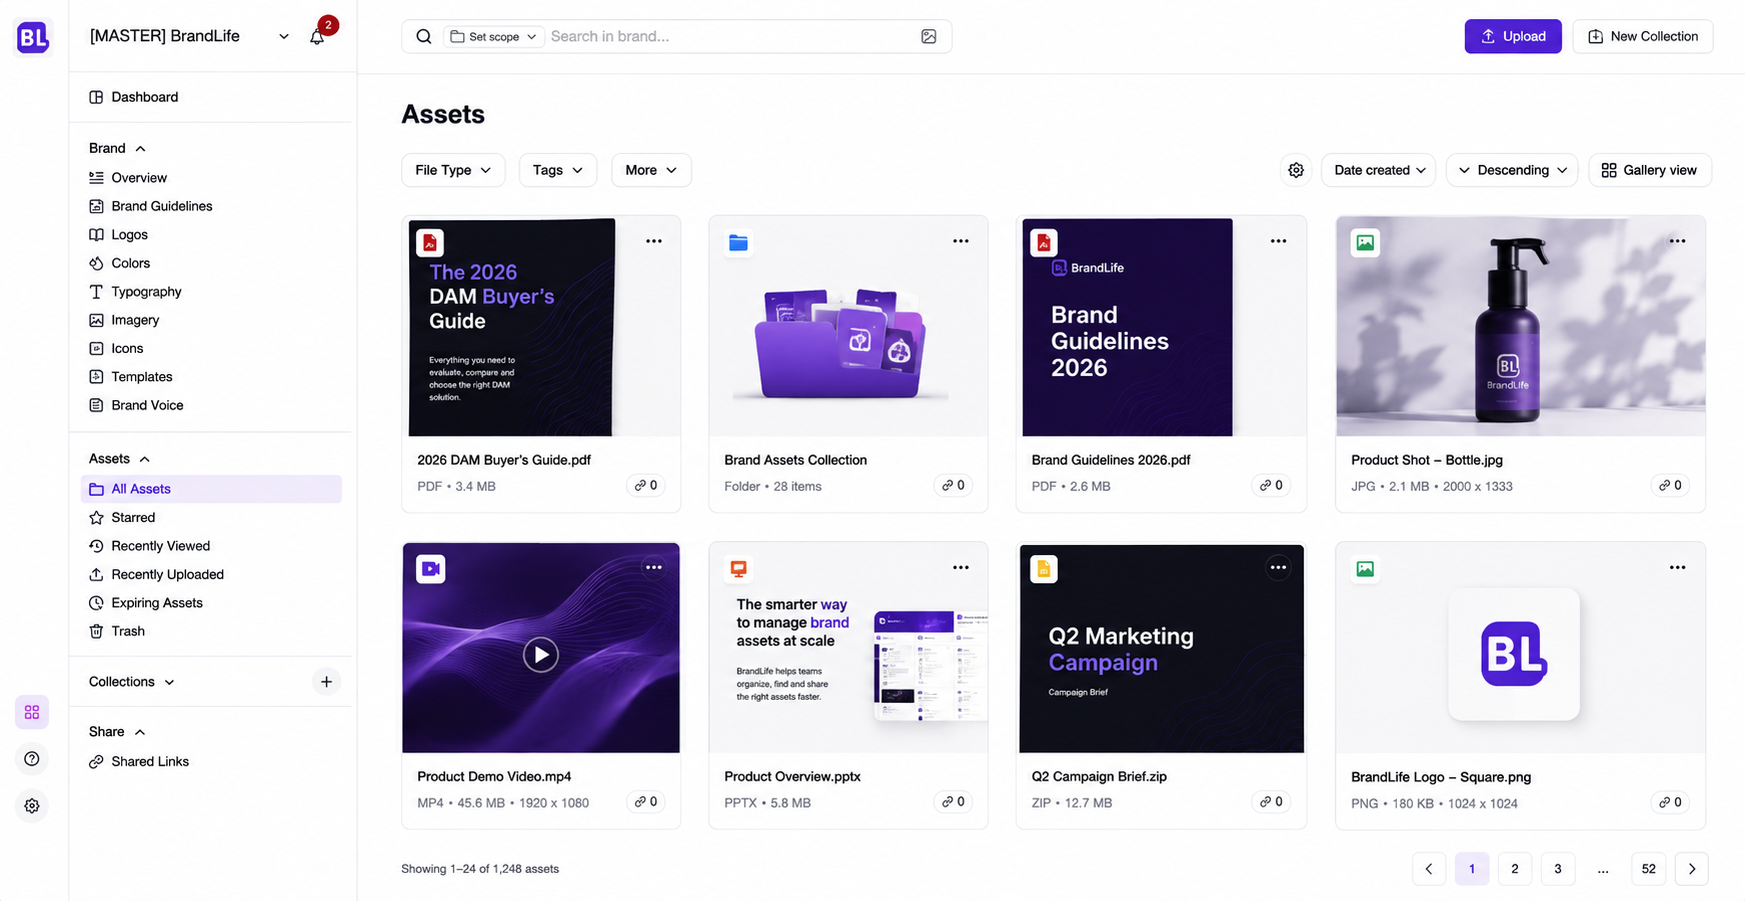The width and height of the screenshot is (1745, 901).
Task: Open options menu for Q2 Campaign Brief.zip
Action: pyautogui.click(x=1278, y=567)
